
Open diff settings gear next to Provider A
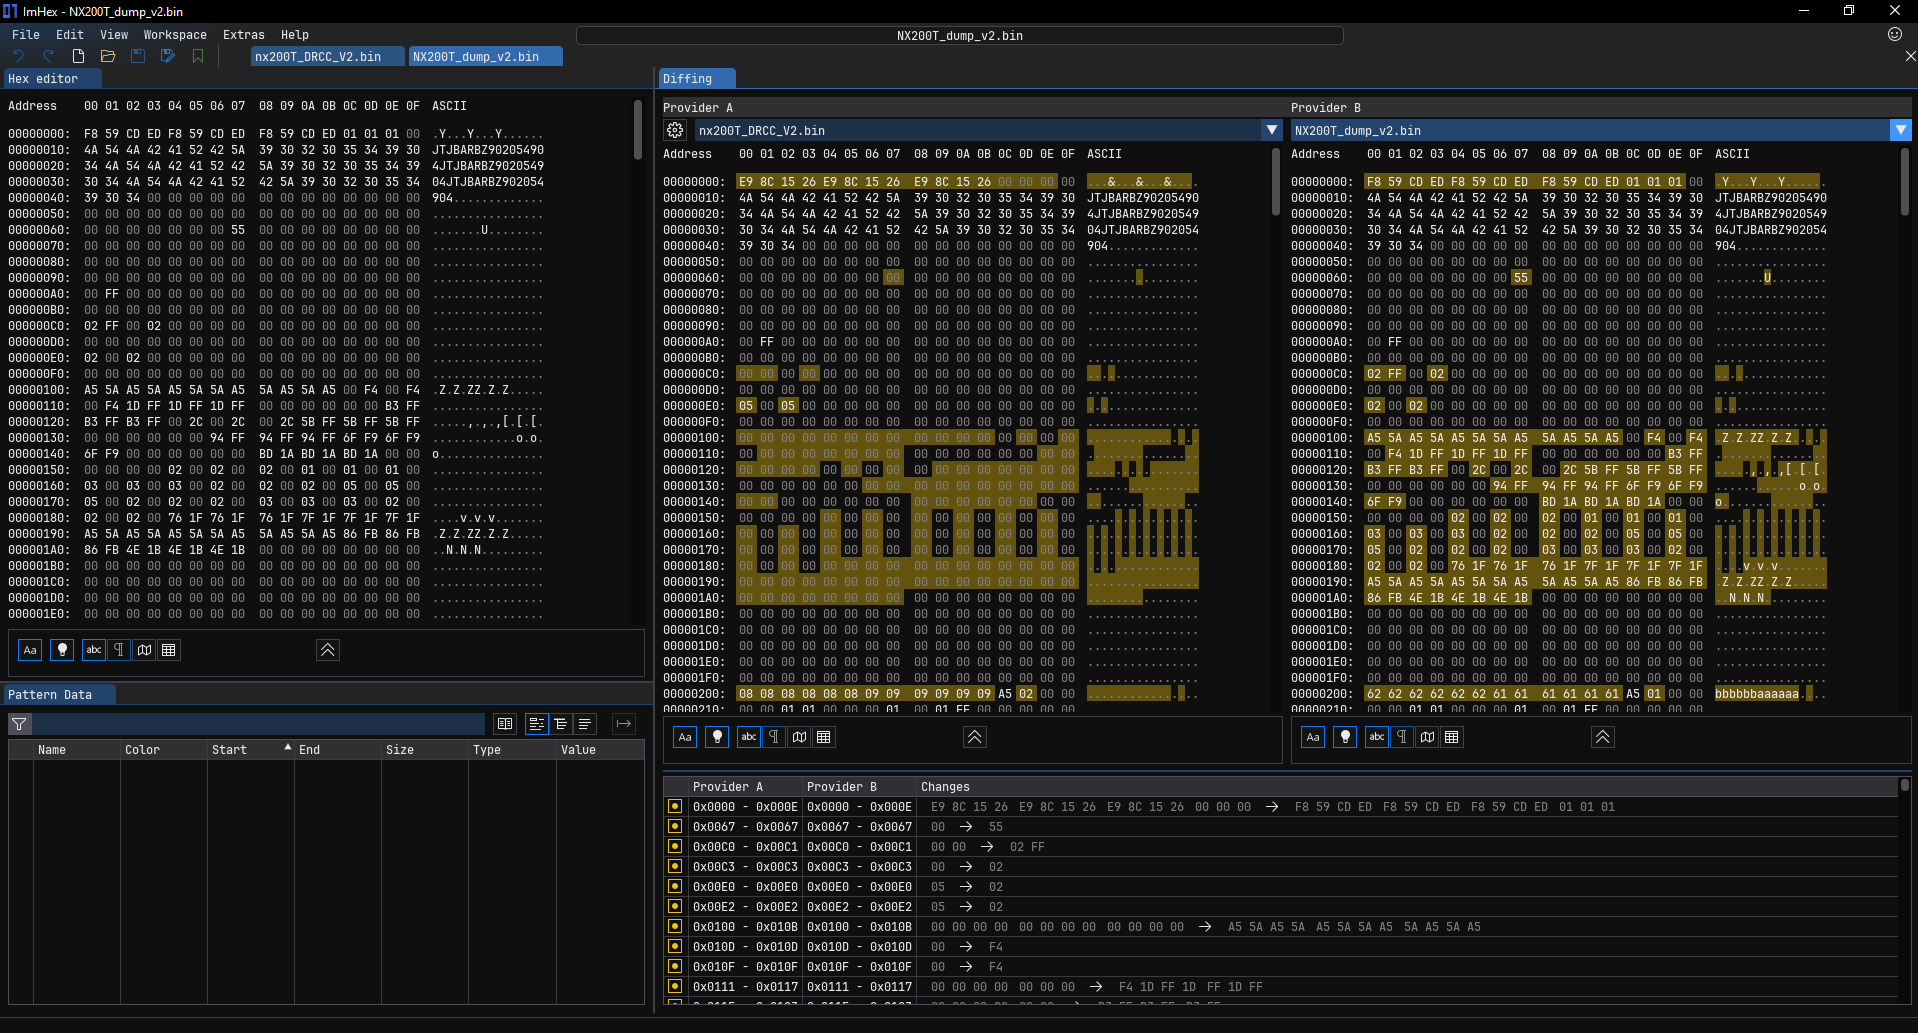(x=675, y=131)
